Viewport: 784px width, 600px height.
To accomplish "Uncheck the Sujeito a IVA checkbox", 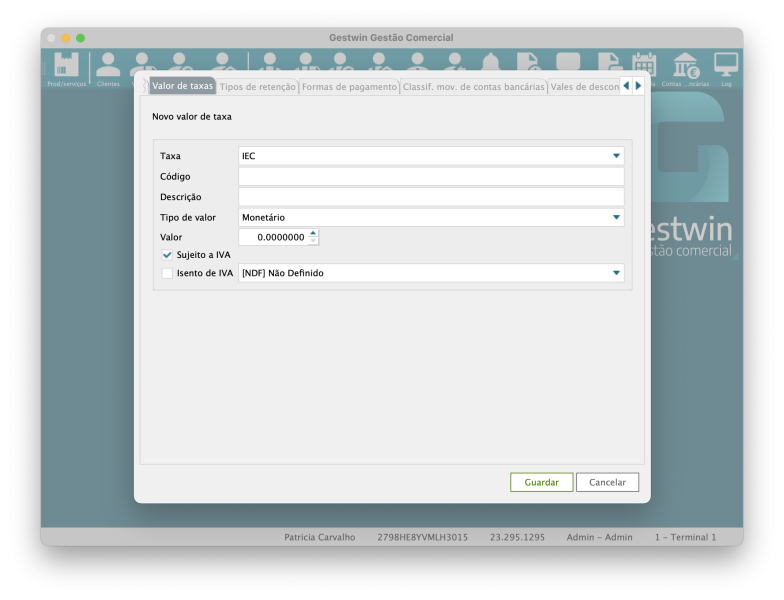I will click(168, 255).
